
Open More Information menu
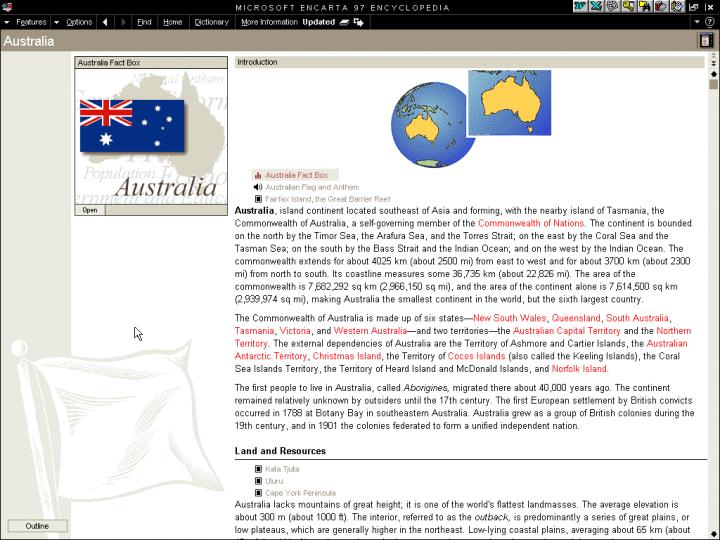(x=269, y=22)
